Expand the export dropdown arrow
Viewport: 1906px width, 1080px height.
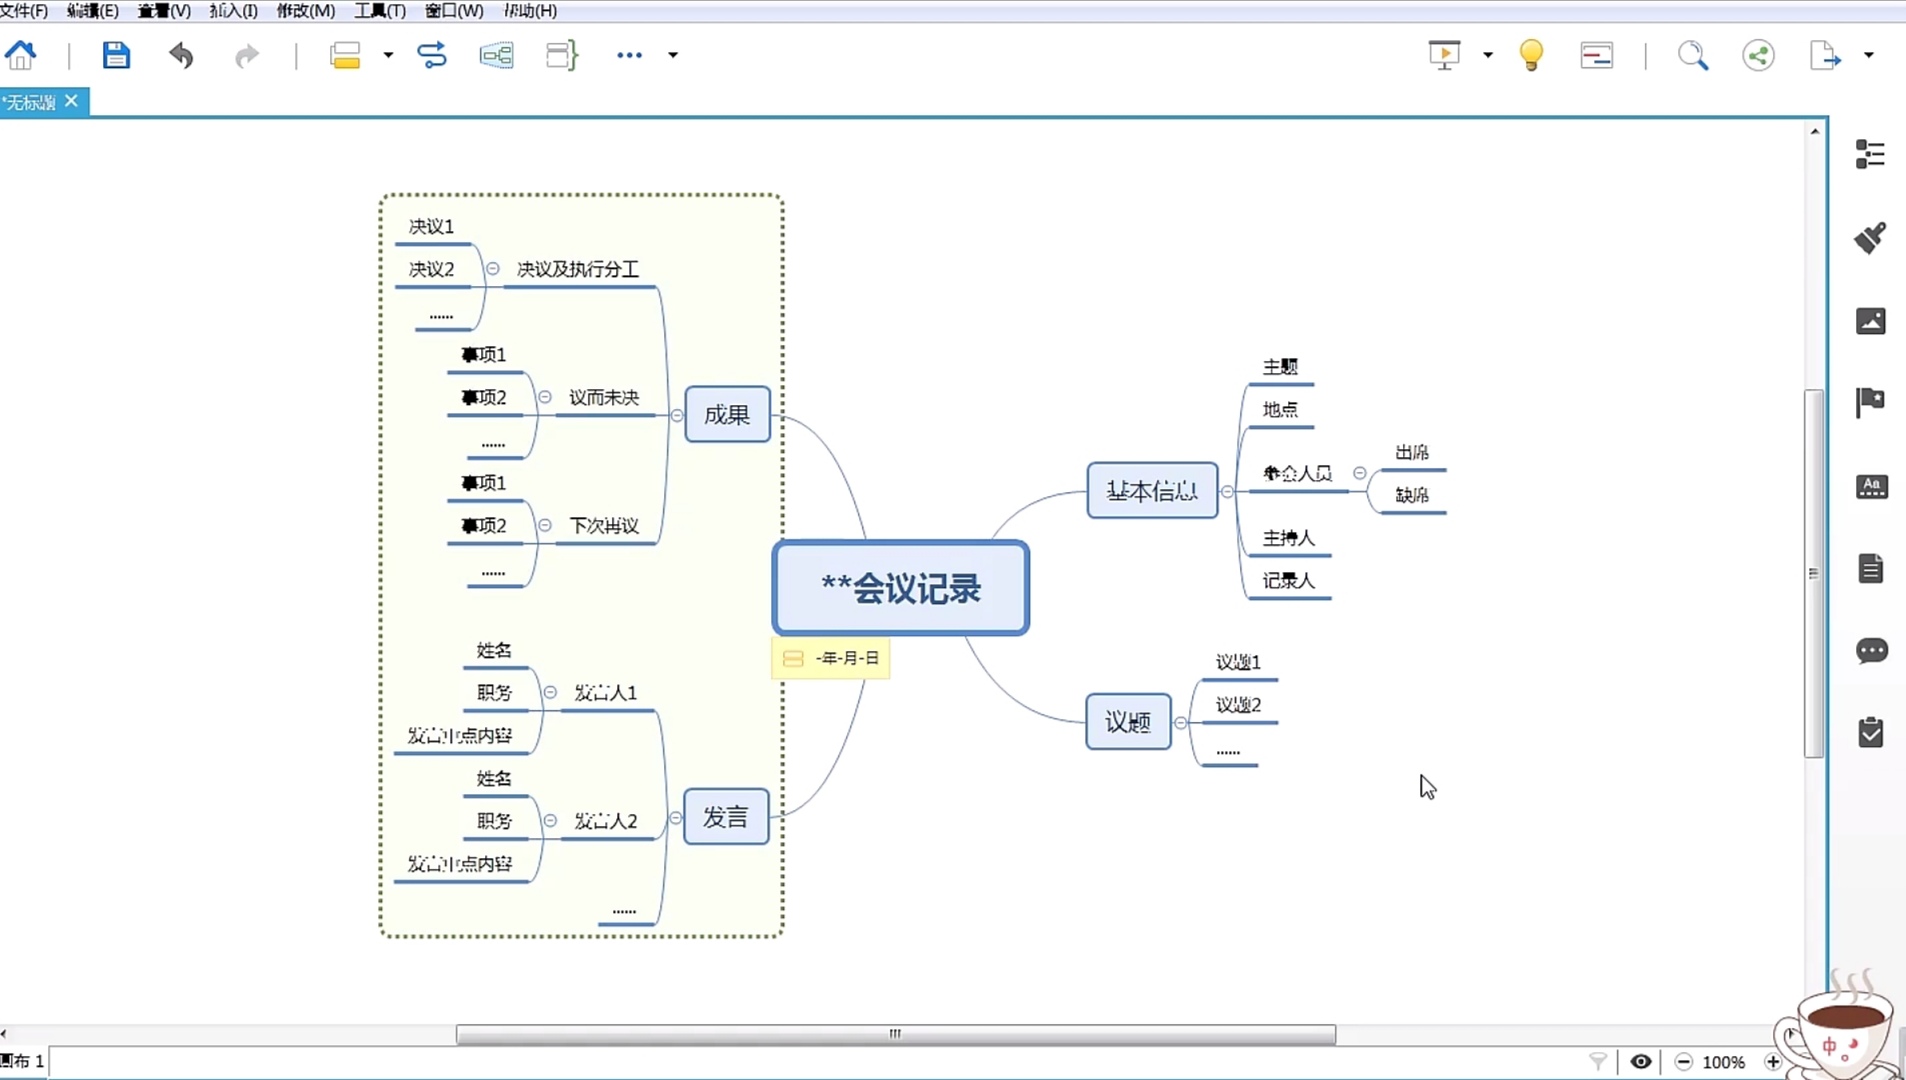point(1868,55)
